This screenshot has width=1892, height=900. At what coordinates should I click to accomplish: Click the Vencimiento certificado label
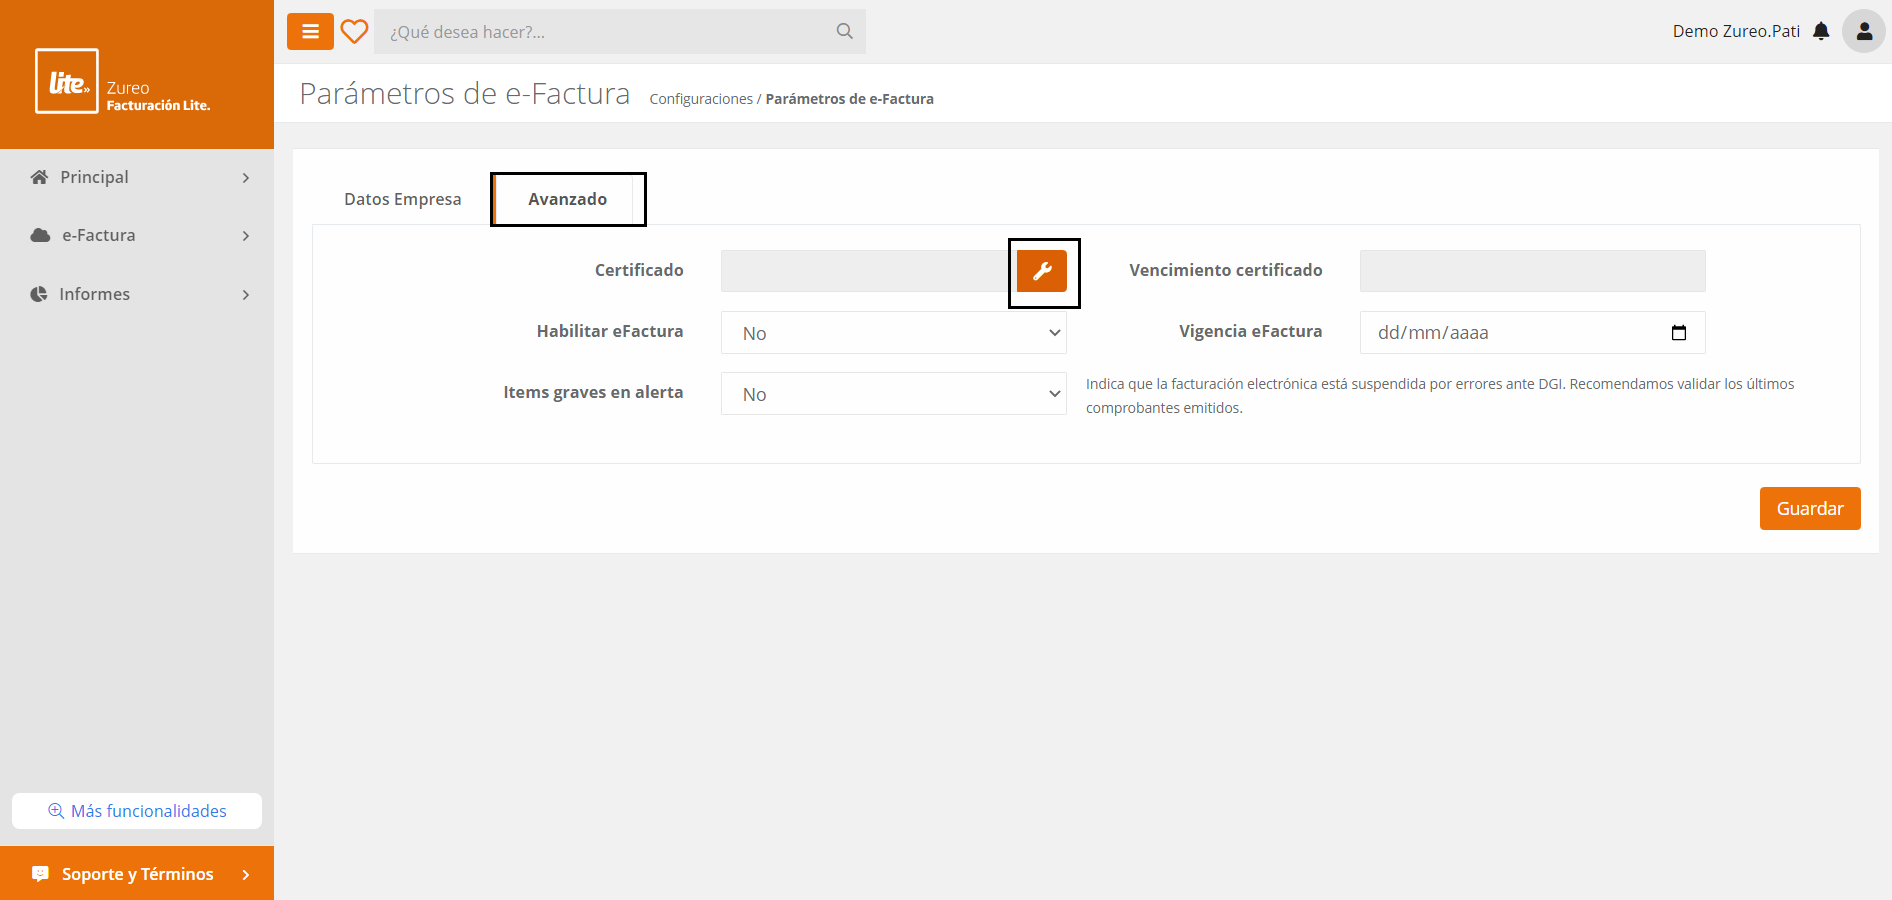tap(1226, 270)
